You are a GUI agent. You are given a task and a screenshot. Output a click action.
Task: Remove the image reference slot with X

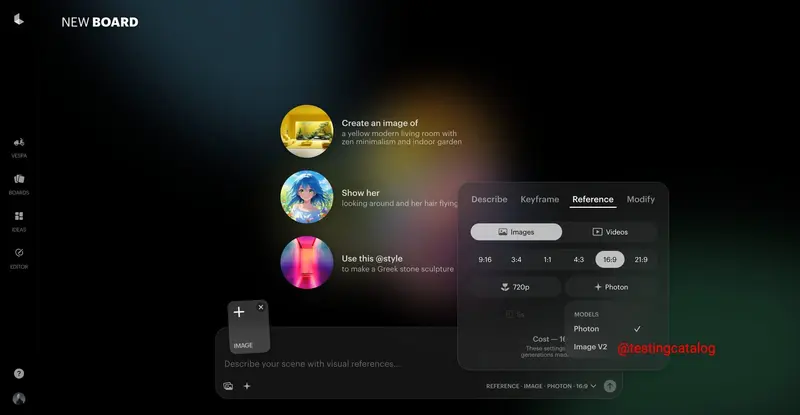[261, 308]
